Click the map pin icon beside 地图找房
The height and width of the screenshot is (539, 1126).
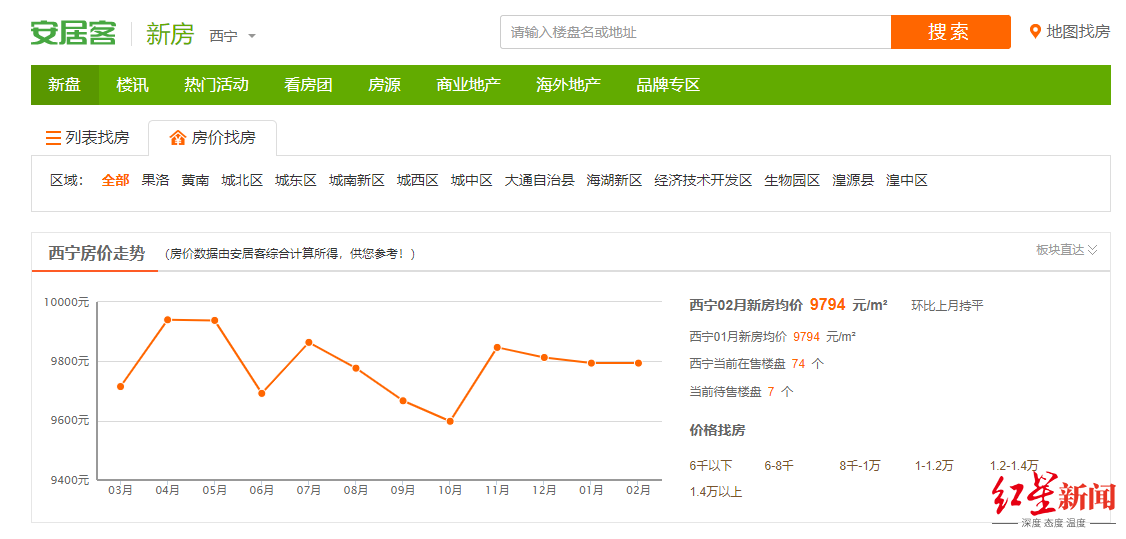[1035, 32]
